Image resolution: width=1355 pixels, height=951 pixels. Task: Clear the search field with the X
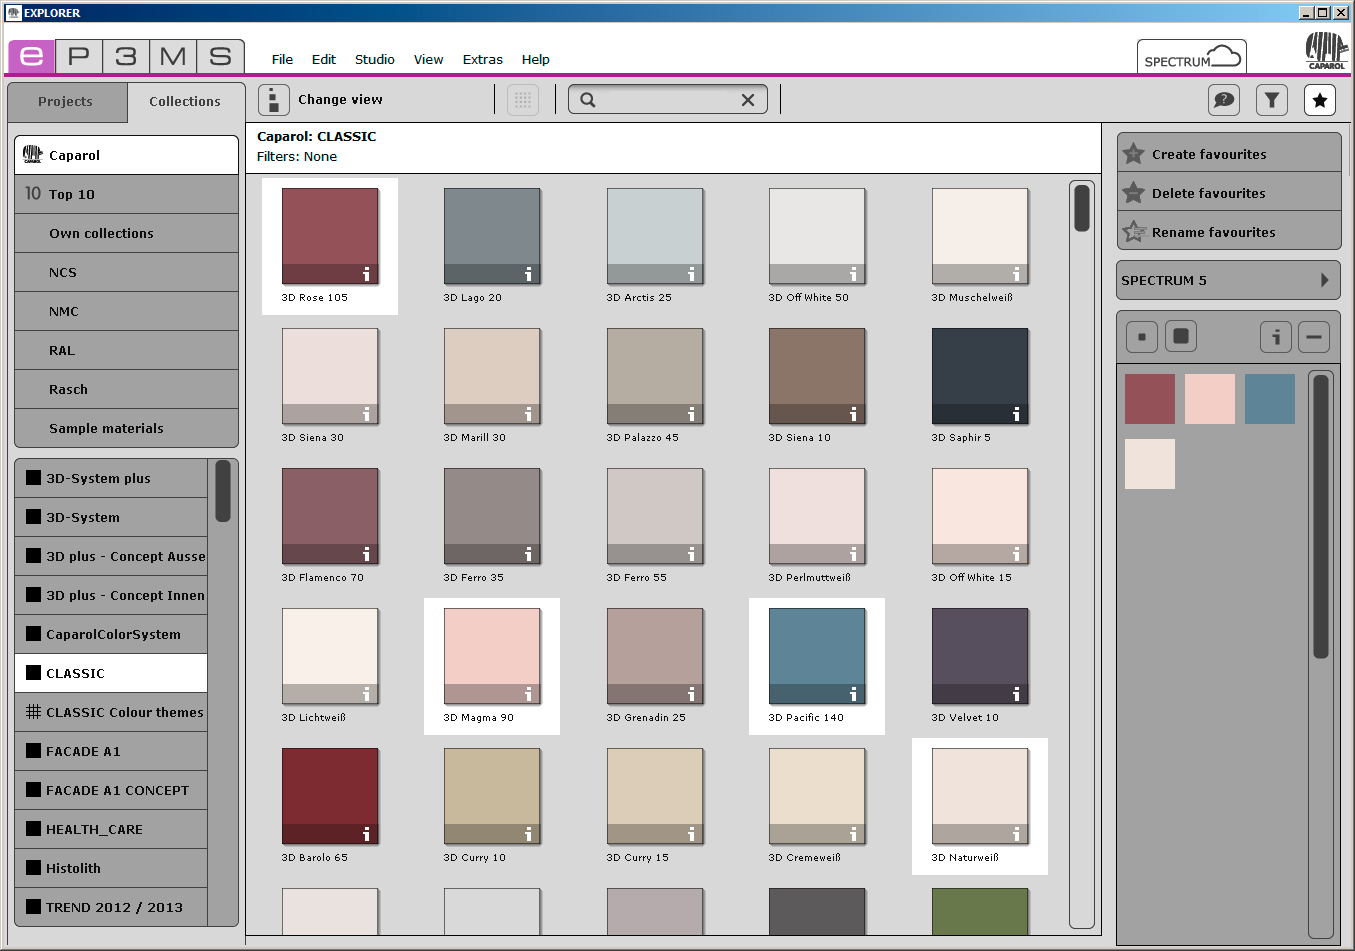(748, 100)
